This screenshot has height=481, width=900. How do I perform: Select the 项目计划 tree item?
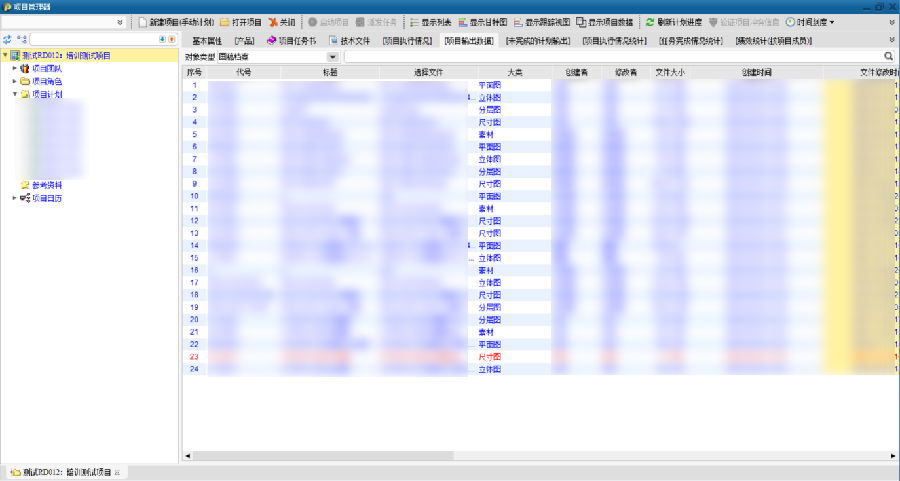pos(46,94)
